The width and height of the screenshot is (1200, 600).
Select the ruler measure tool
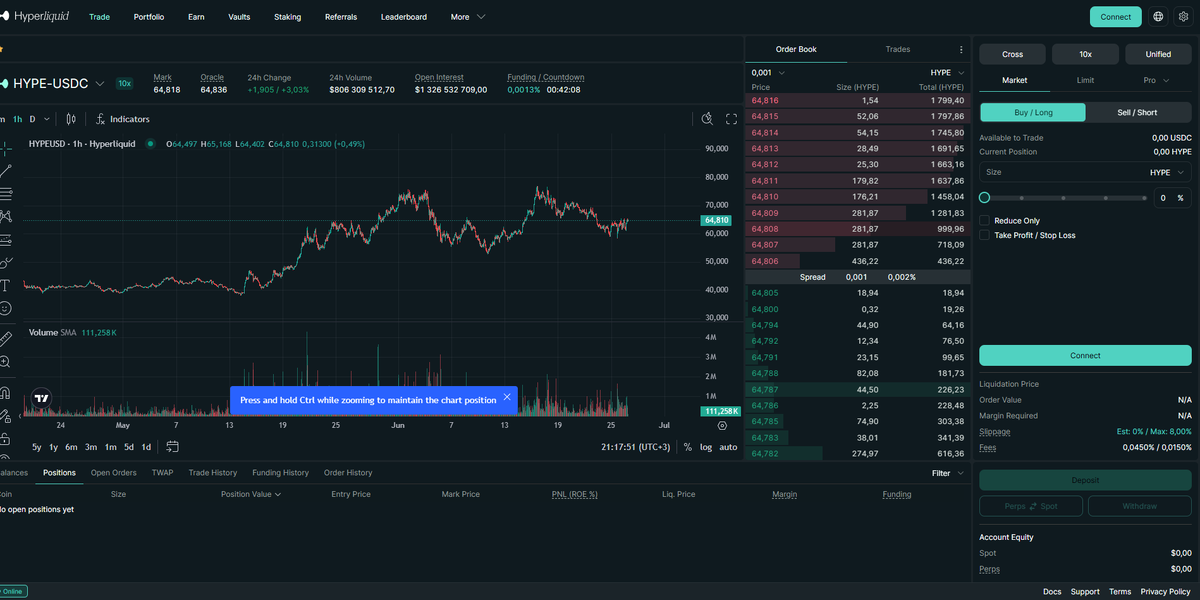[5, 338]
